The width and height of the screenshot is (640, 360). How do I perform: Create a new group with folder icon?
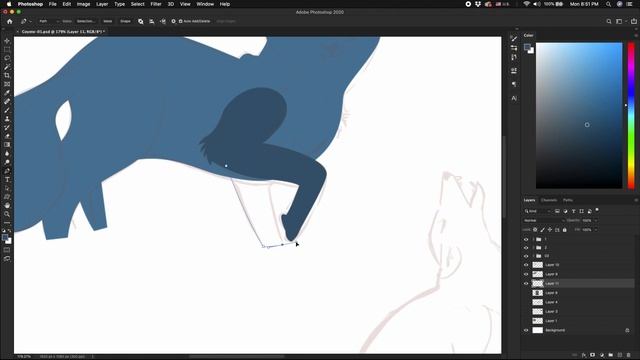[611, 355]
